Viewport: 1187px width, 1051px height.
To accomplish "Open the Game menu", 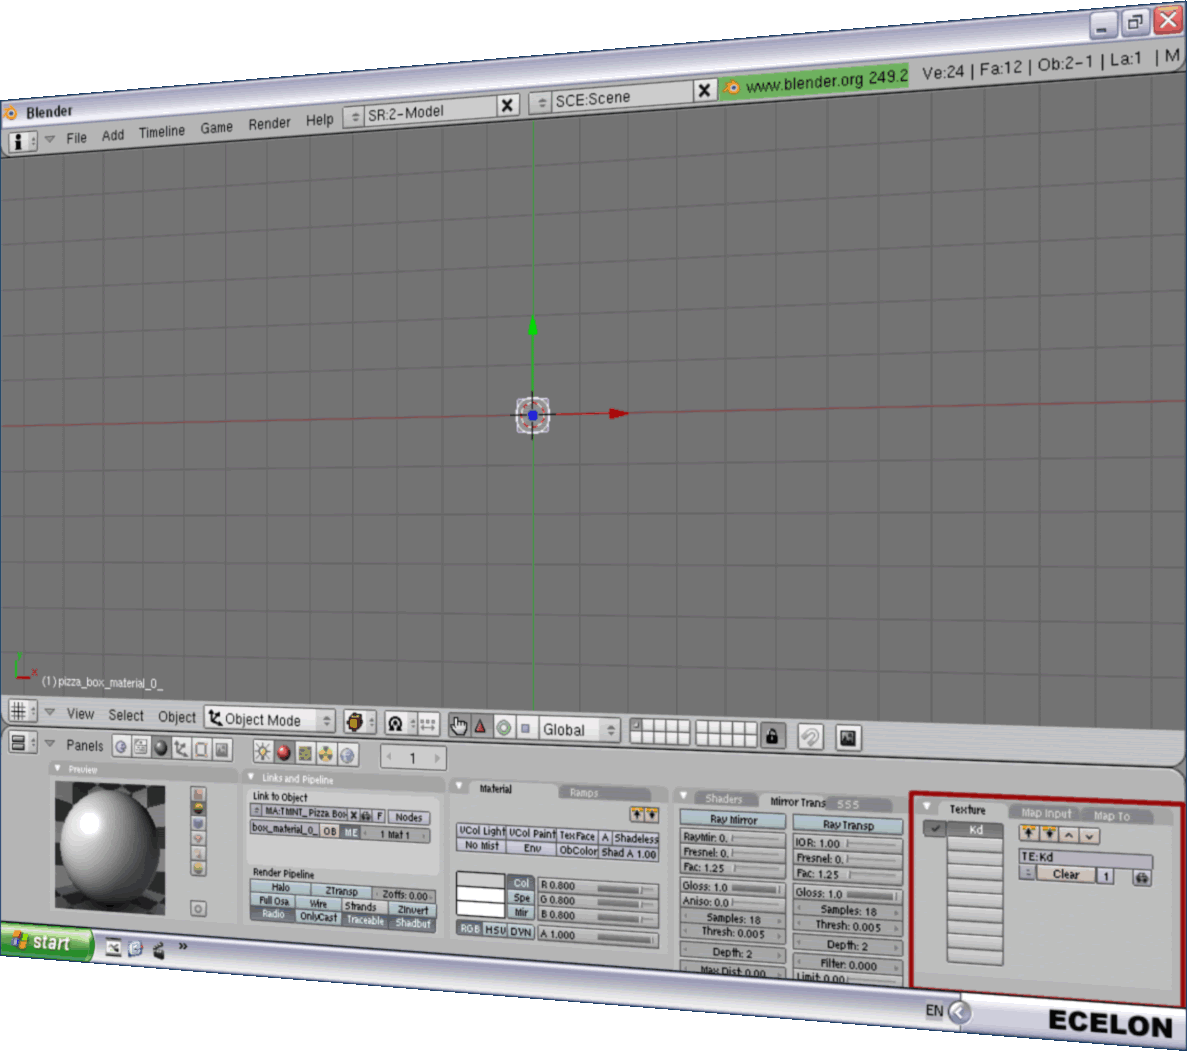I will pos(217,127).
